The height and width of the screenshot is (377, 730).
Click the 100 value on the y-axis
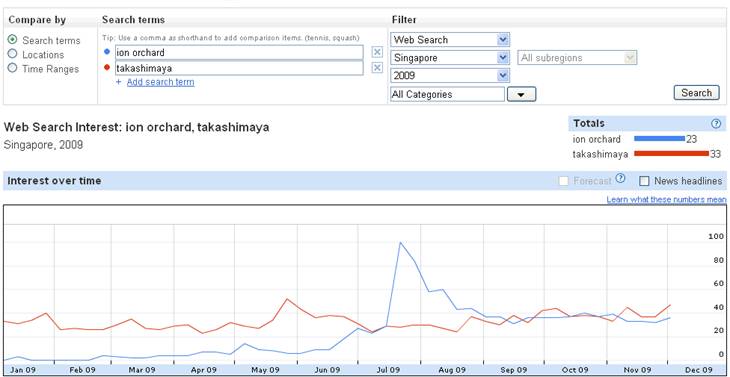tap(716, 236)
